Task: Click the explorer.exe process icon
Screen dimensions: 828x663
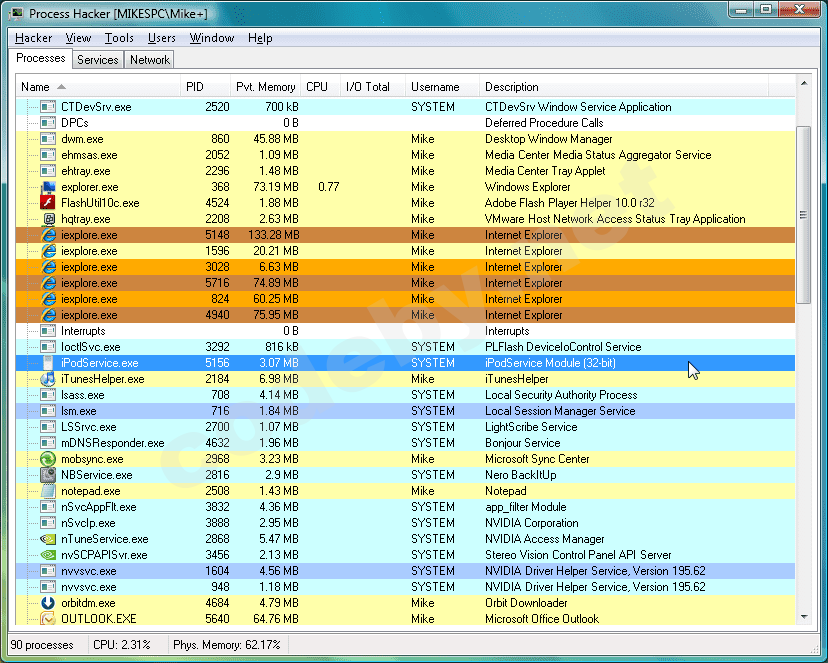Action: (x=48, y=187)
